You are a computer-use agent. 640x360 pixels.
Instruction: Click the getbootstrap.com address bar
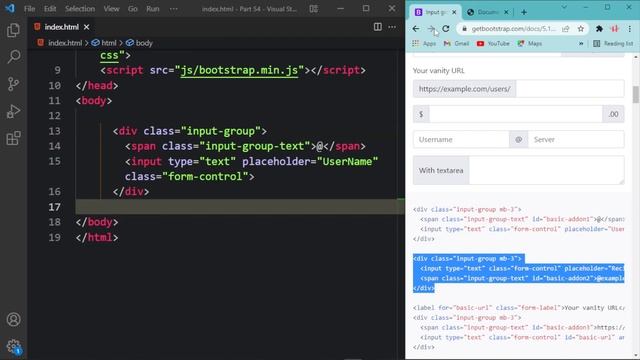tap(514, 29)
